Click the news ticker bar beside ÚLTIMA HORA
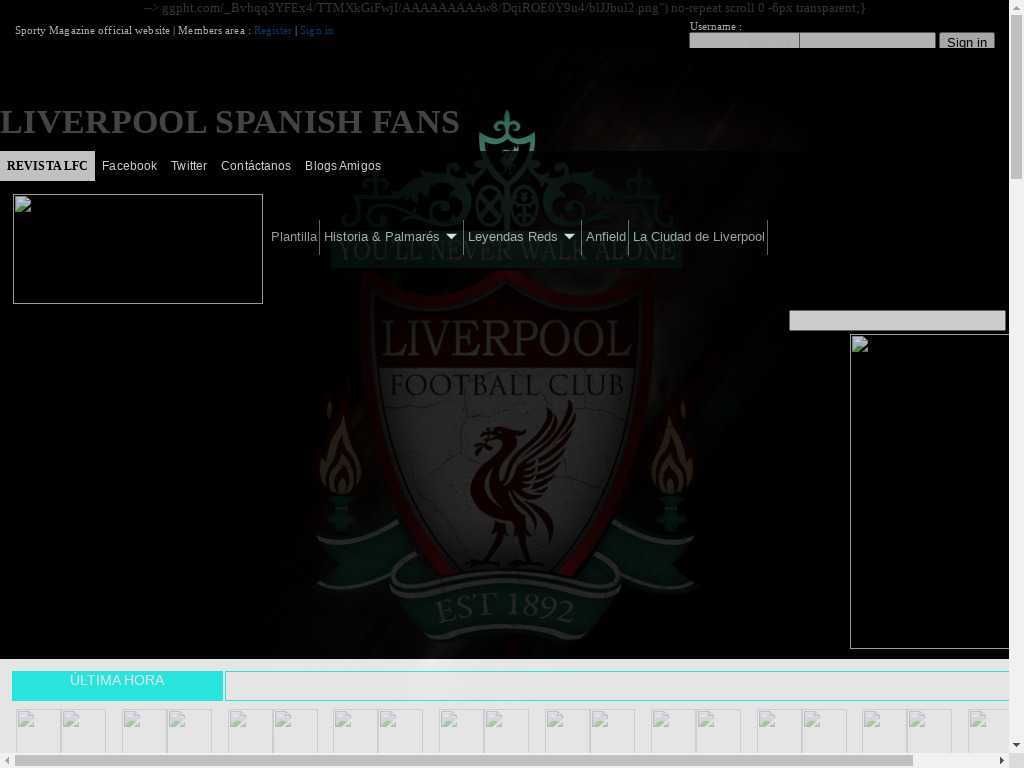Image resolution: width=1024 pixels, height=768 pixels. [616, 686]
